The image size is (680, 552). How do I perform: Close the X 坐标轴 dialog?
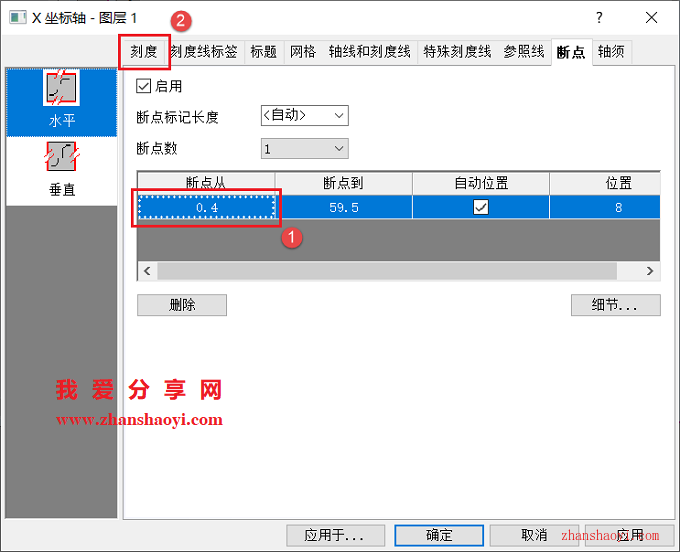(651, 18)
